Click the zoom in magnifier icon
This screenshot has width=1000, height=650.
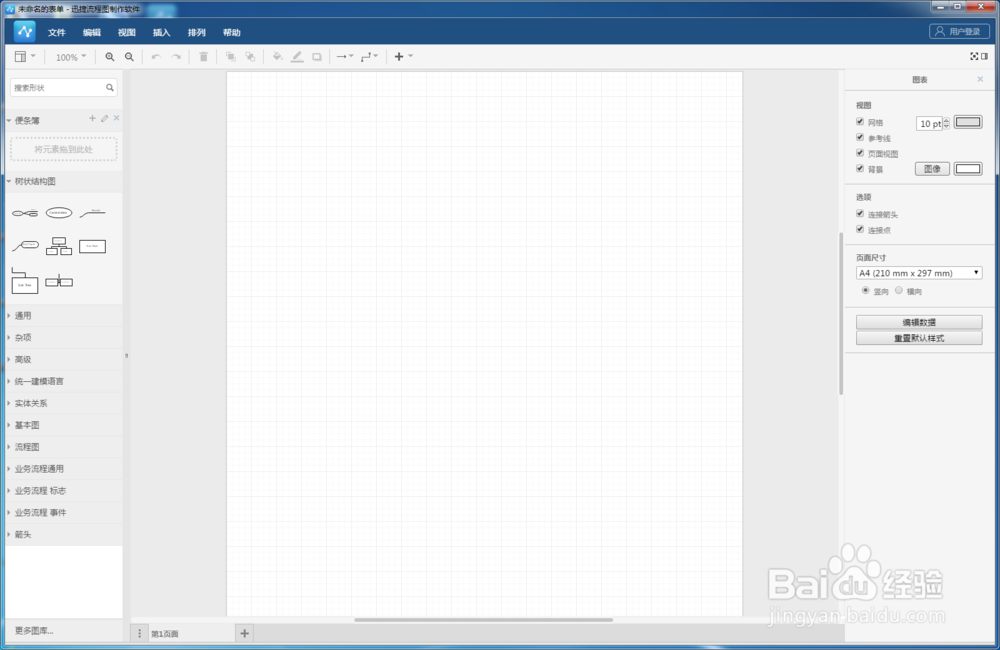tap(110, 57)
